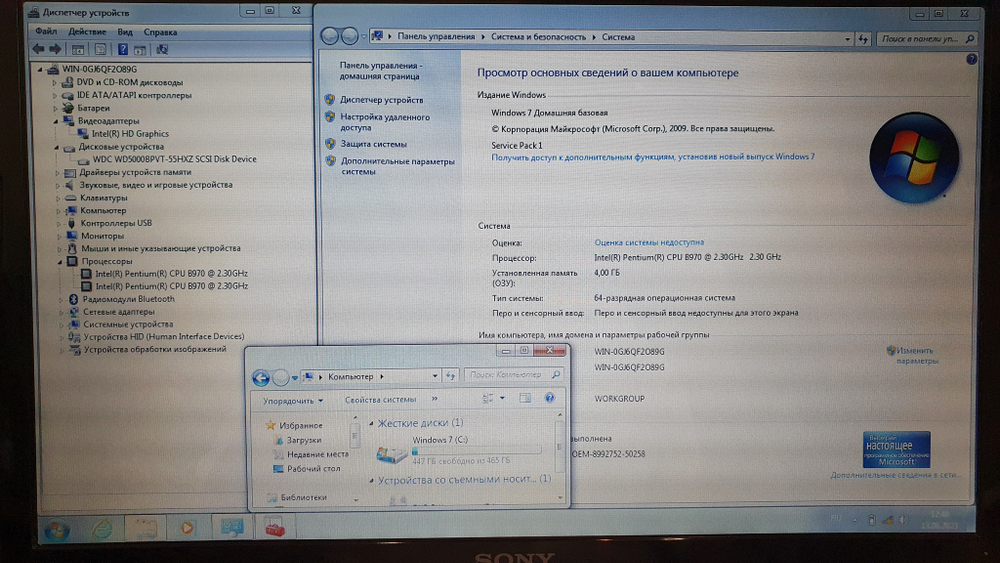The height and width of the screenshot is (563, 1000).
Task: Open Упорядочить dropdown in explorer
Action: [x=293, y=400]
